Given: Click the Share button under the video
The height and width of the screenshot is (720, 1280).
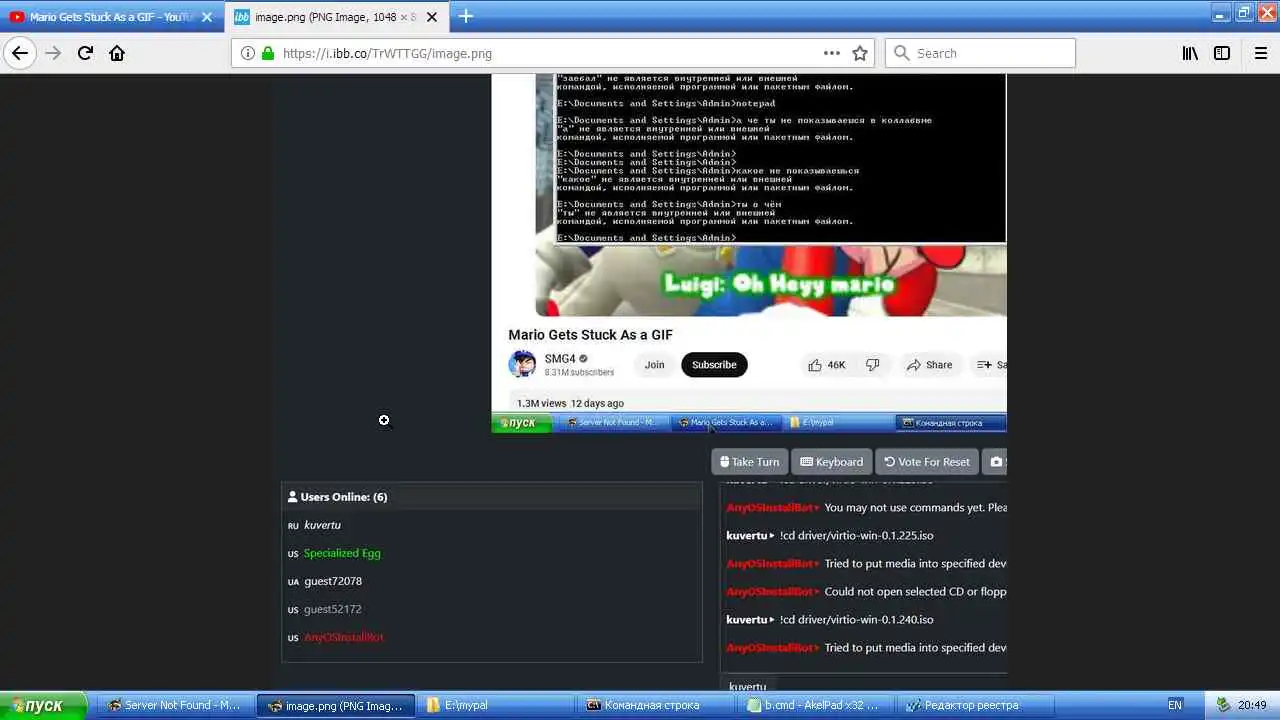Looking at the screenshot, I should (930, 365).
